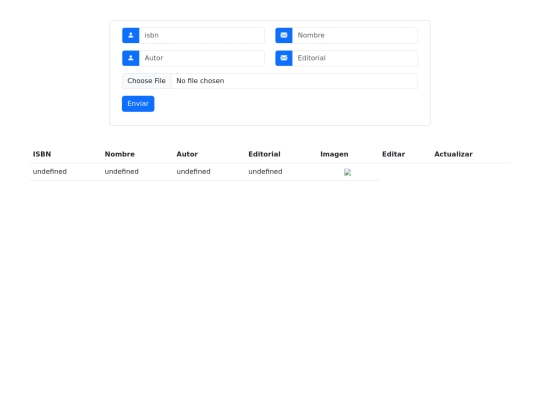Image resolution: width=540 pixels, height=405 pixels.
Task: Click the envelope icon beside Nombre field
Action: point(284,35)
